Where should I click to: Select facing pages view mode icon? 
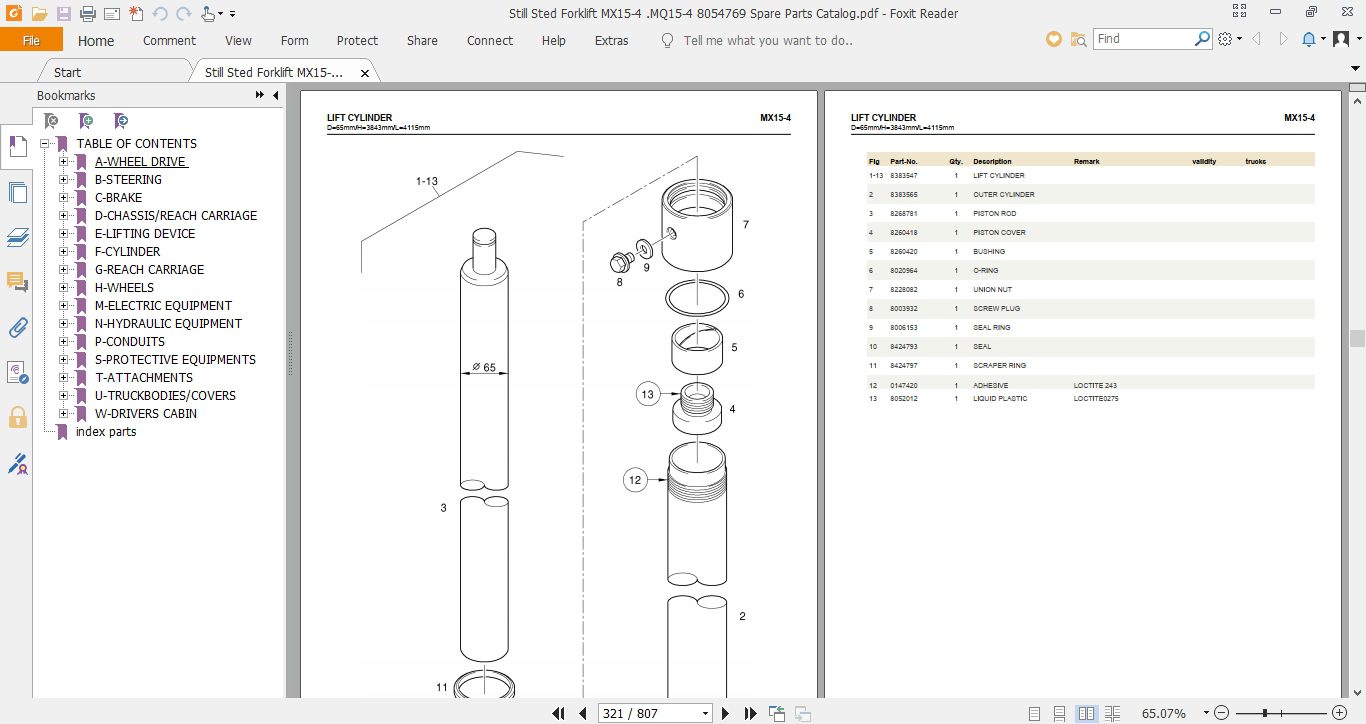(x=1086, y=713)
